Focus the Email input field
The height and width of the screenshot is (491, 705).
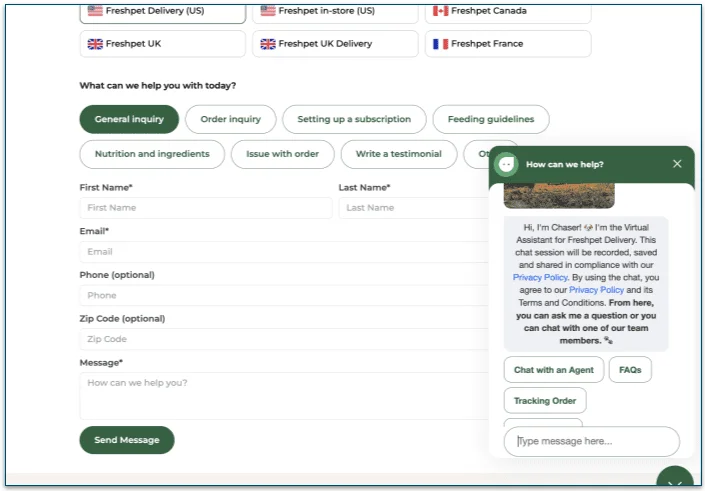[x=284, y=252]
